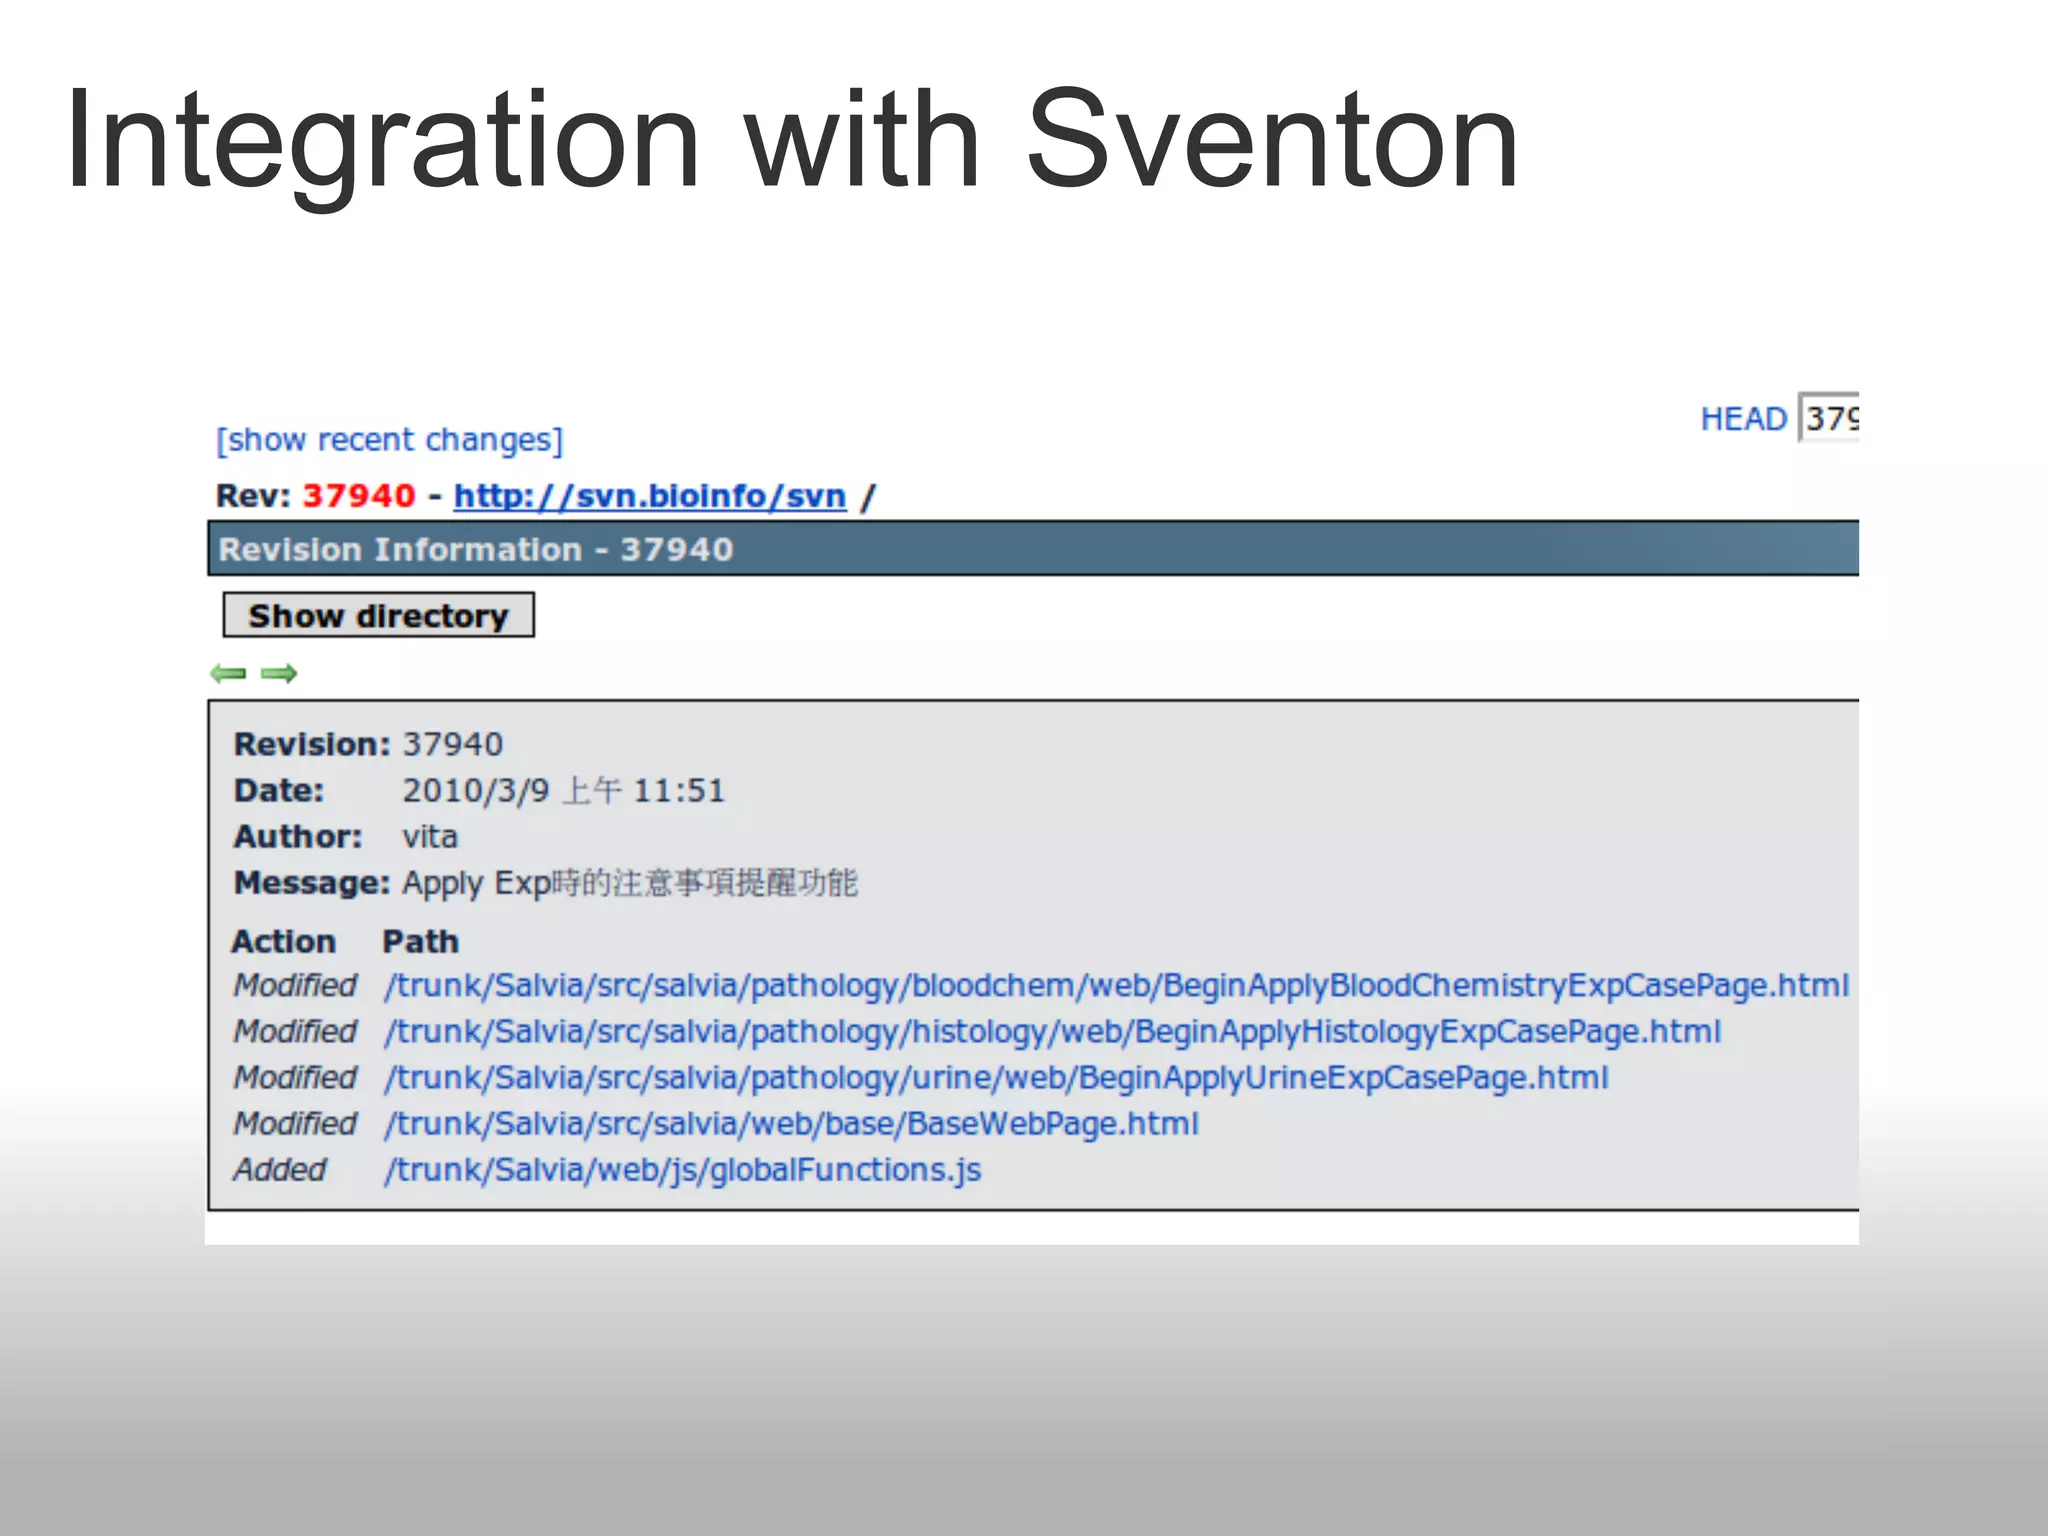Click the Path column header
The image size is (2048, 1536).
click(x=421, y=941)
